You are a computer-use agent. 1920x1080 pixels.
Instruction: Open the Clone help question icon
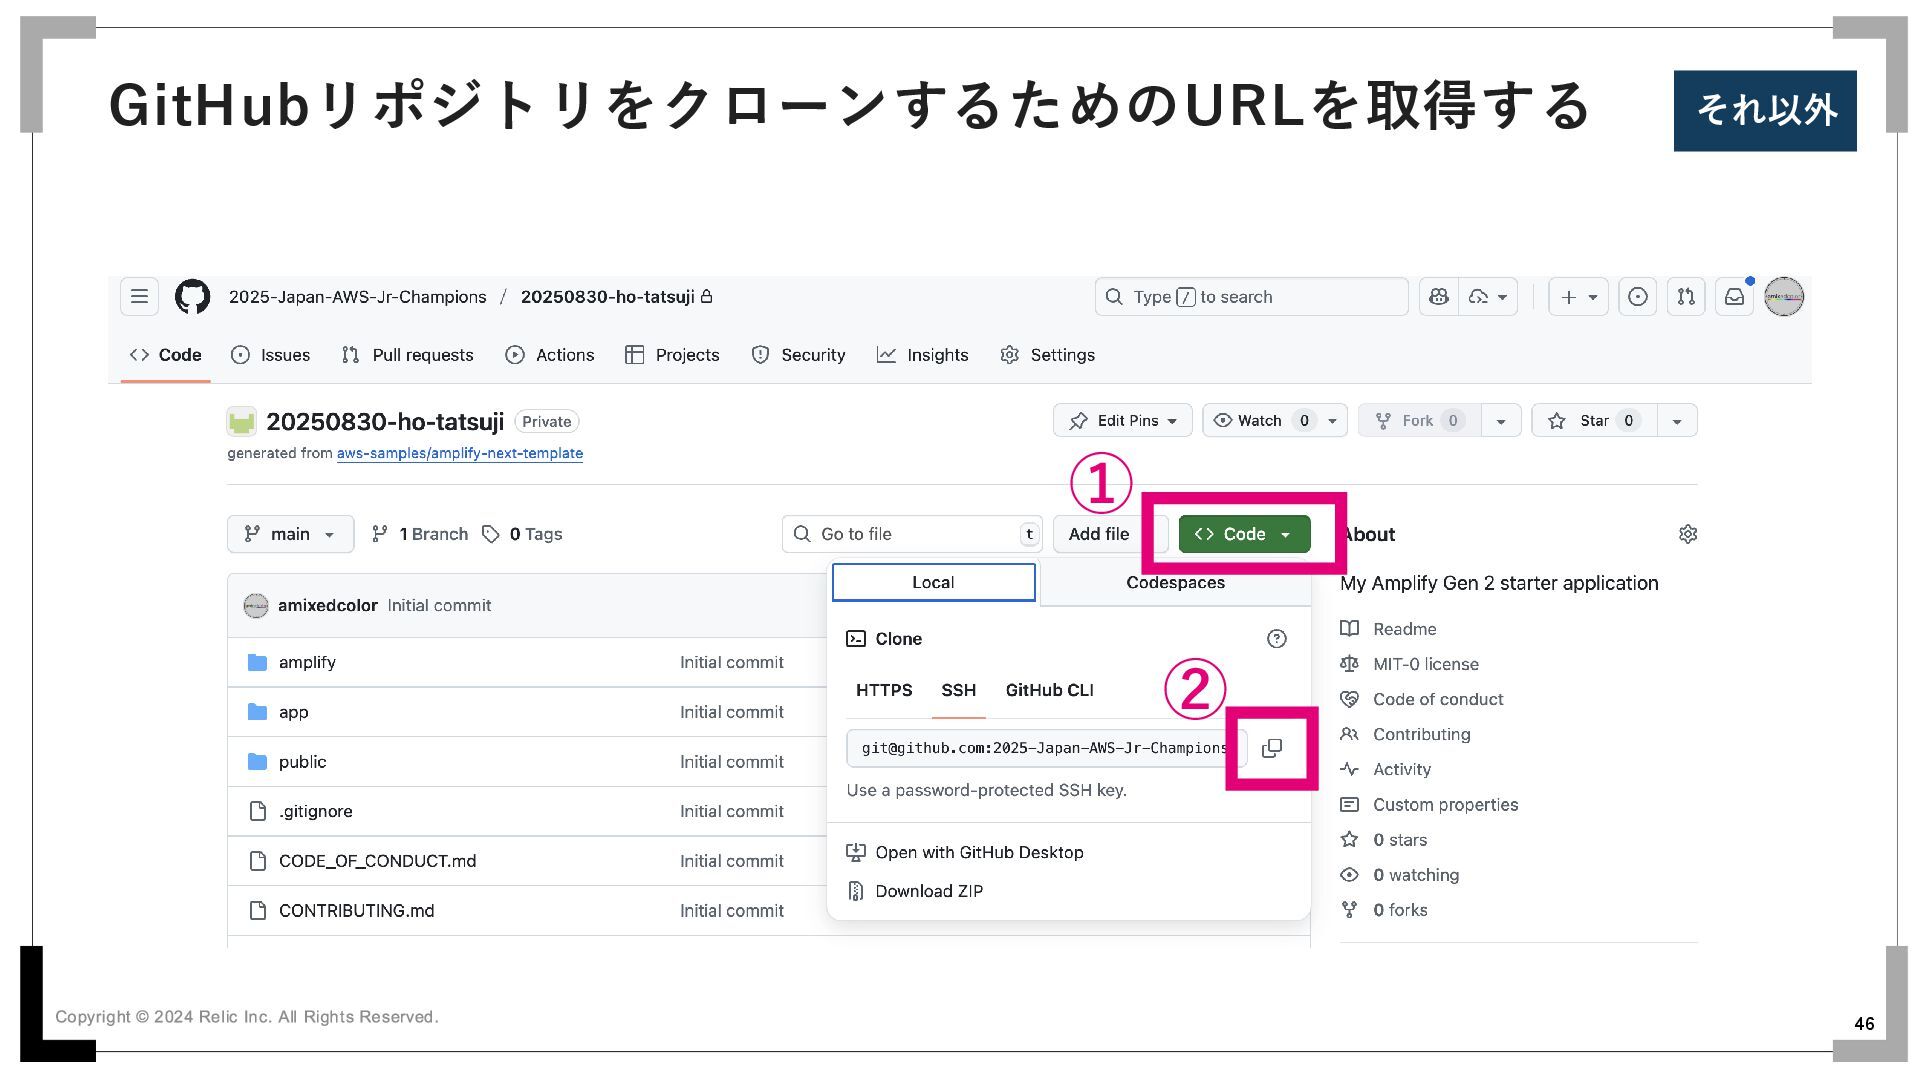[x=1277, y=639]
